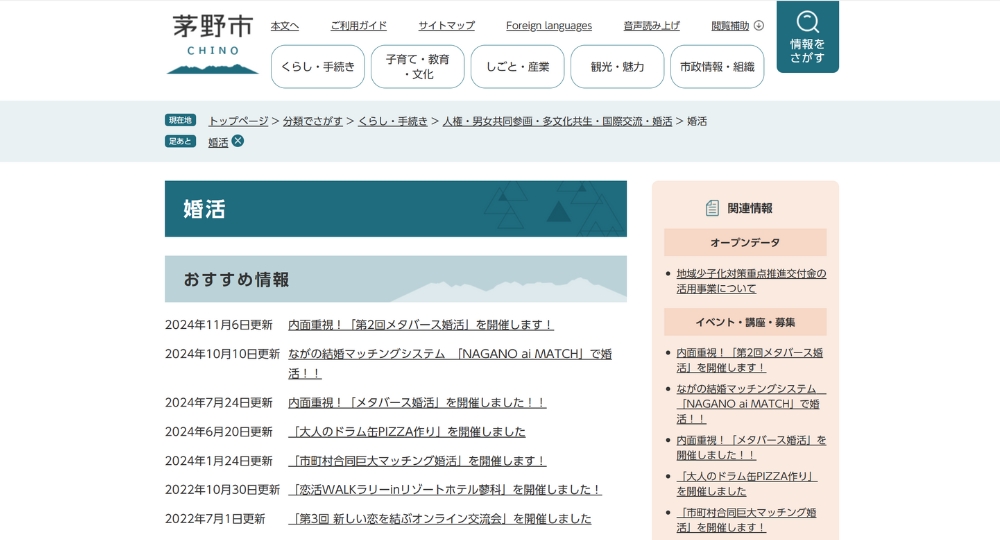The width and height of the screenshot is (1000, 540).
Task: Open the search magnifier button
Action: 807,37
